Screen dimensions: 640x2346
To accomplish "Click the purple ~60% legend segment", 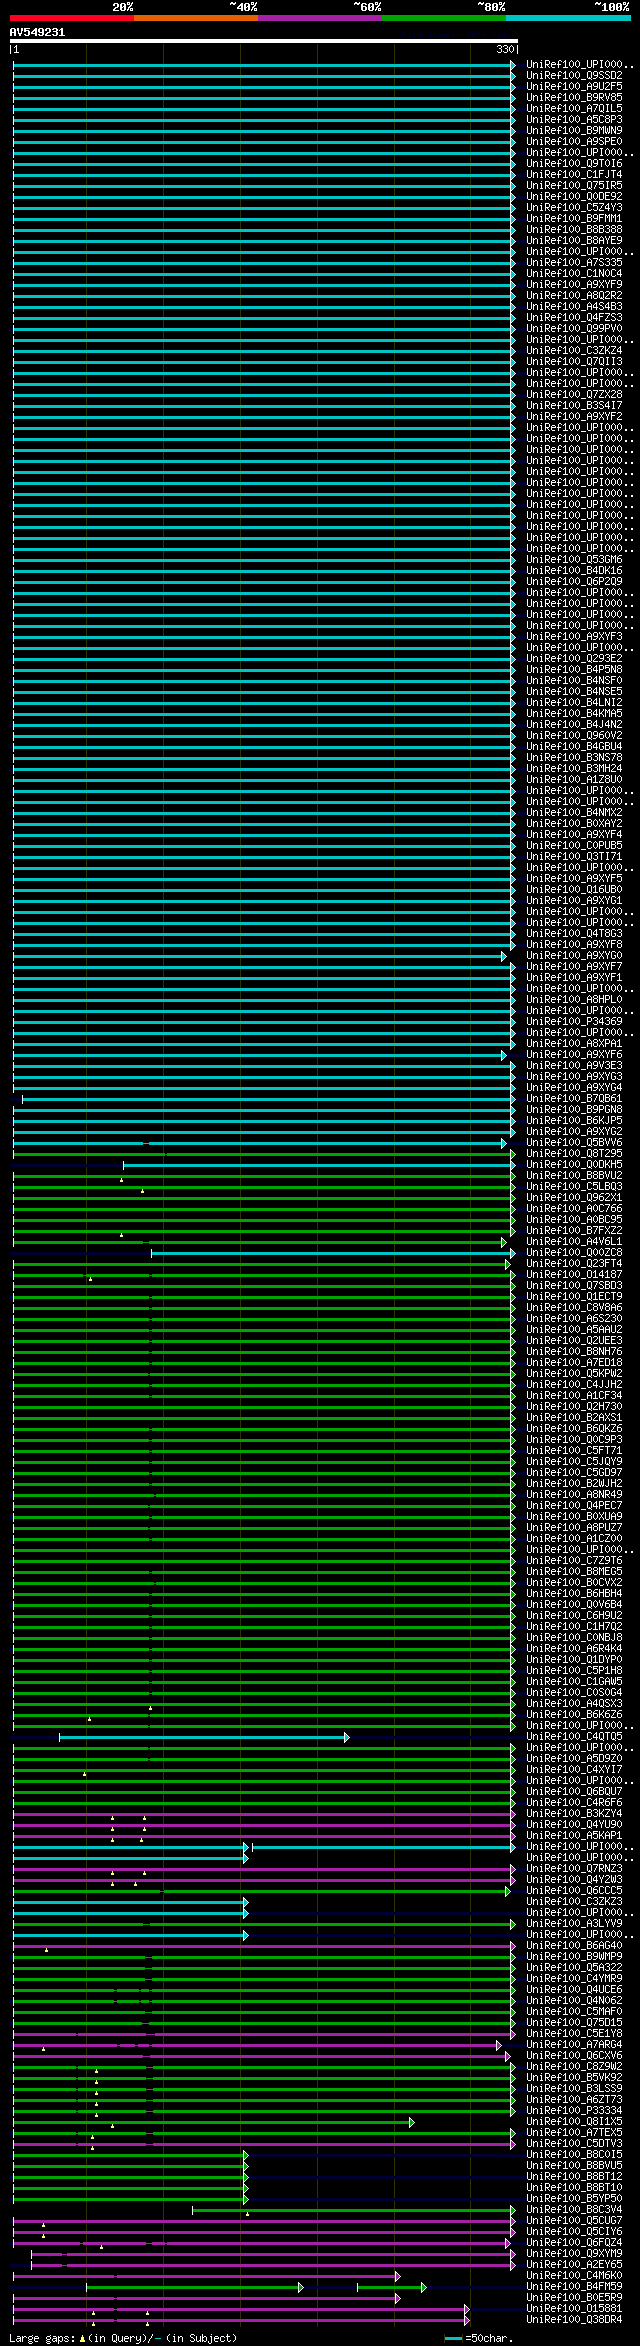I will [320, 18].
